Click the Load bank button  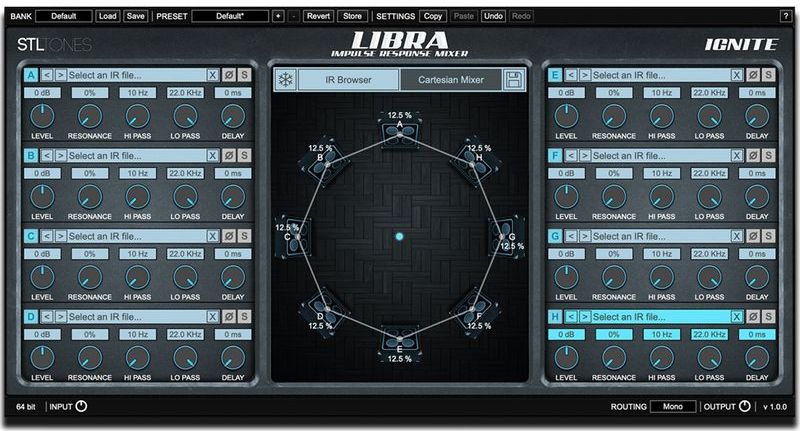pyautogui.click(x=108, y=16)
